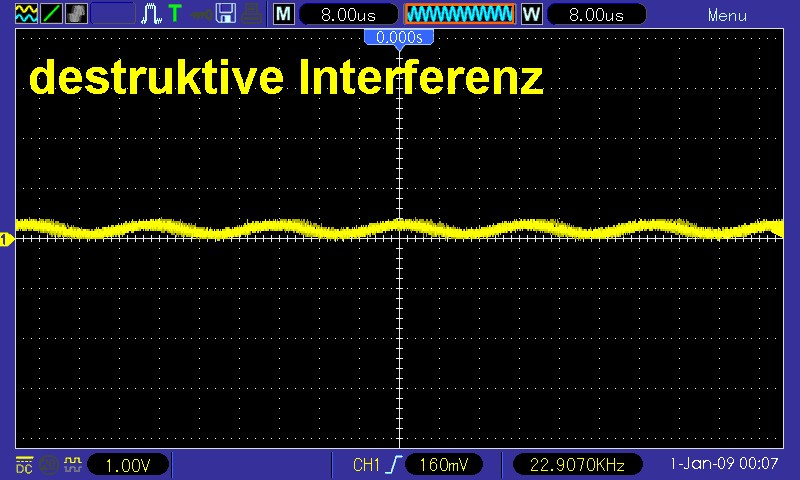This screenshot has height=480, width=800.
Task: Click the CH1 trigger source label
Action: [366, 465]
